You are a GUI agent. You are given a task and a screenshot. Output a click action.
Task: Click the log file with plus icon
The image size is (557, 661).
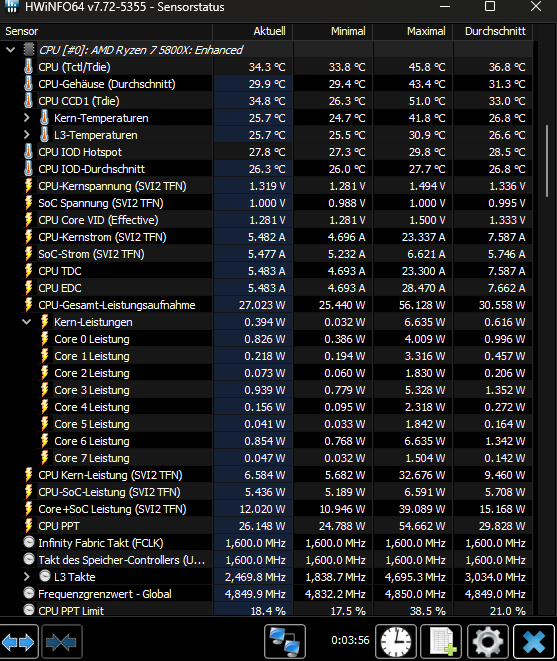click(x=442, y=642)
